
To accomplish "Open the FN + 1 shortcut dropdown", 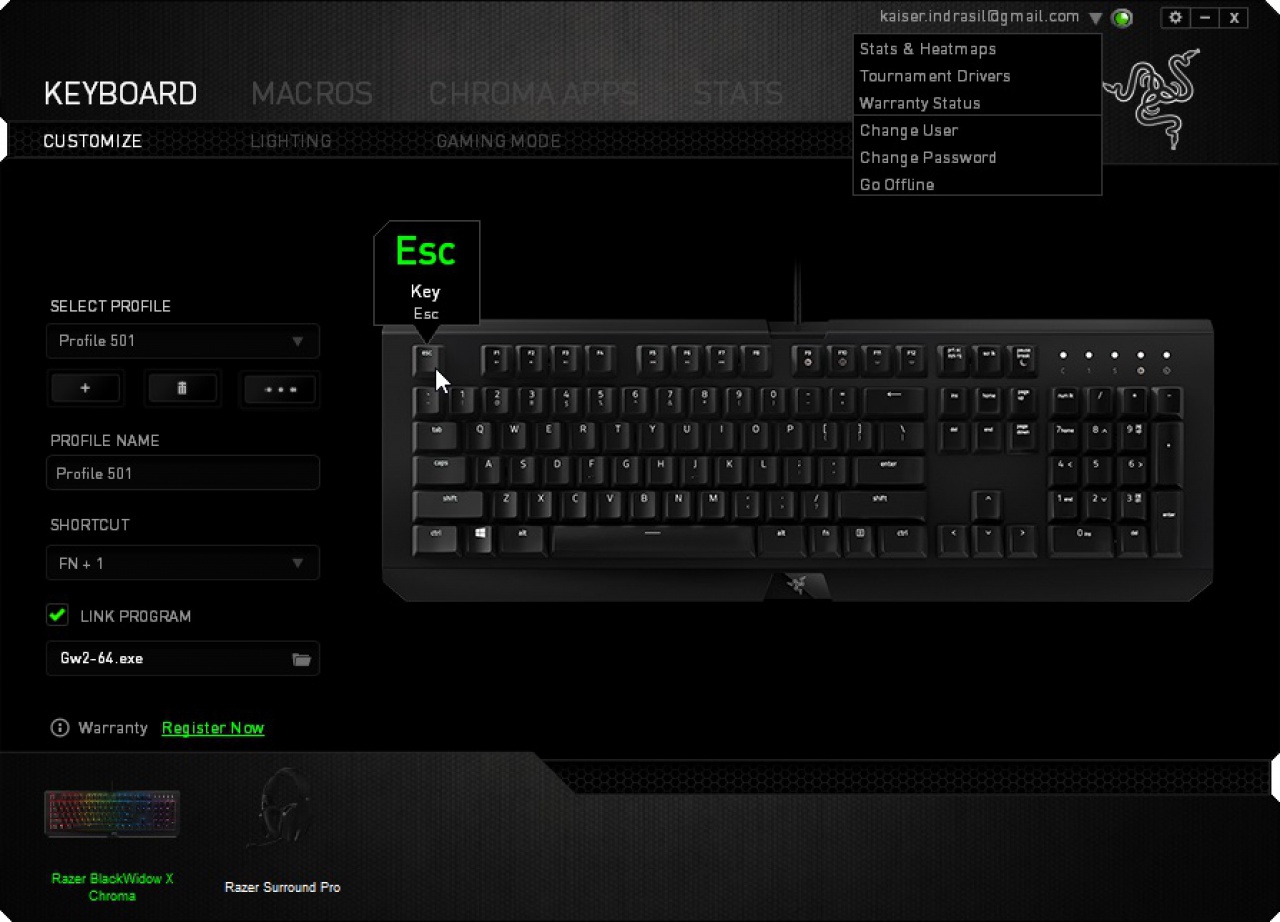I will pyautogui.click(x=183, y=563).
